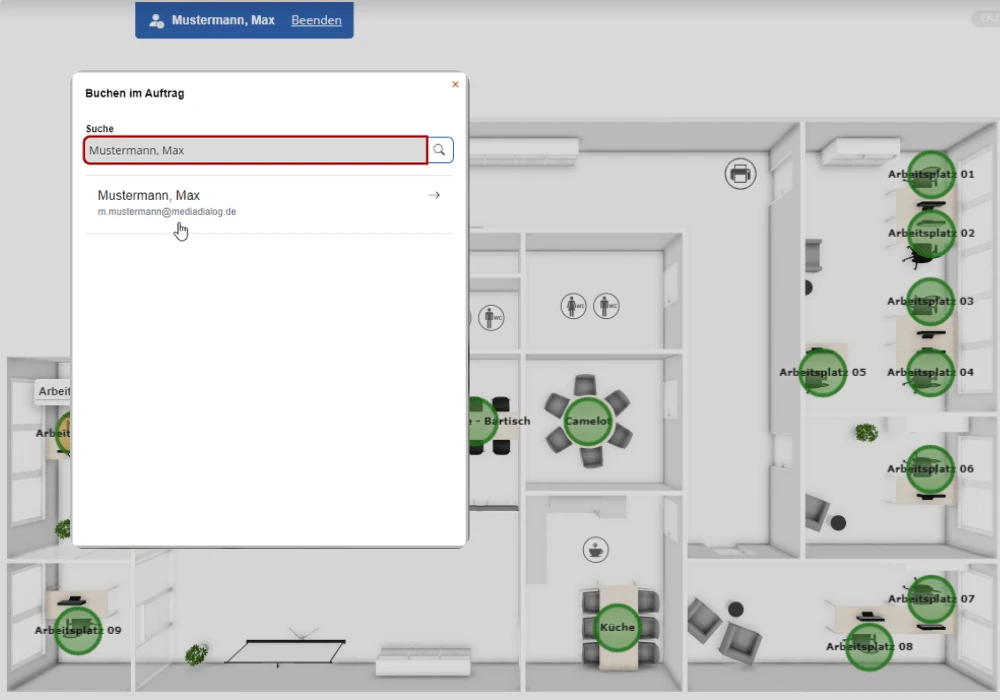Viewport: 1000px width, 700px height.
Task: Click the Suche input field
Action: (x=256, y=150)
